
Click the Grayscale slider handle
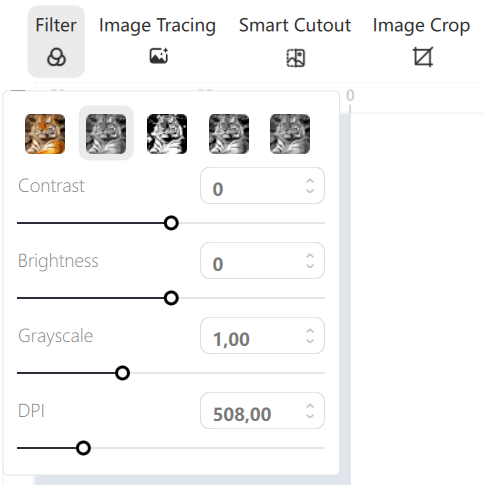(122, 373)
